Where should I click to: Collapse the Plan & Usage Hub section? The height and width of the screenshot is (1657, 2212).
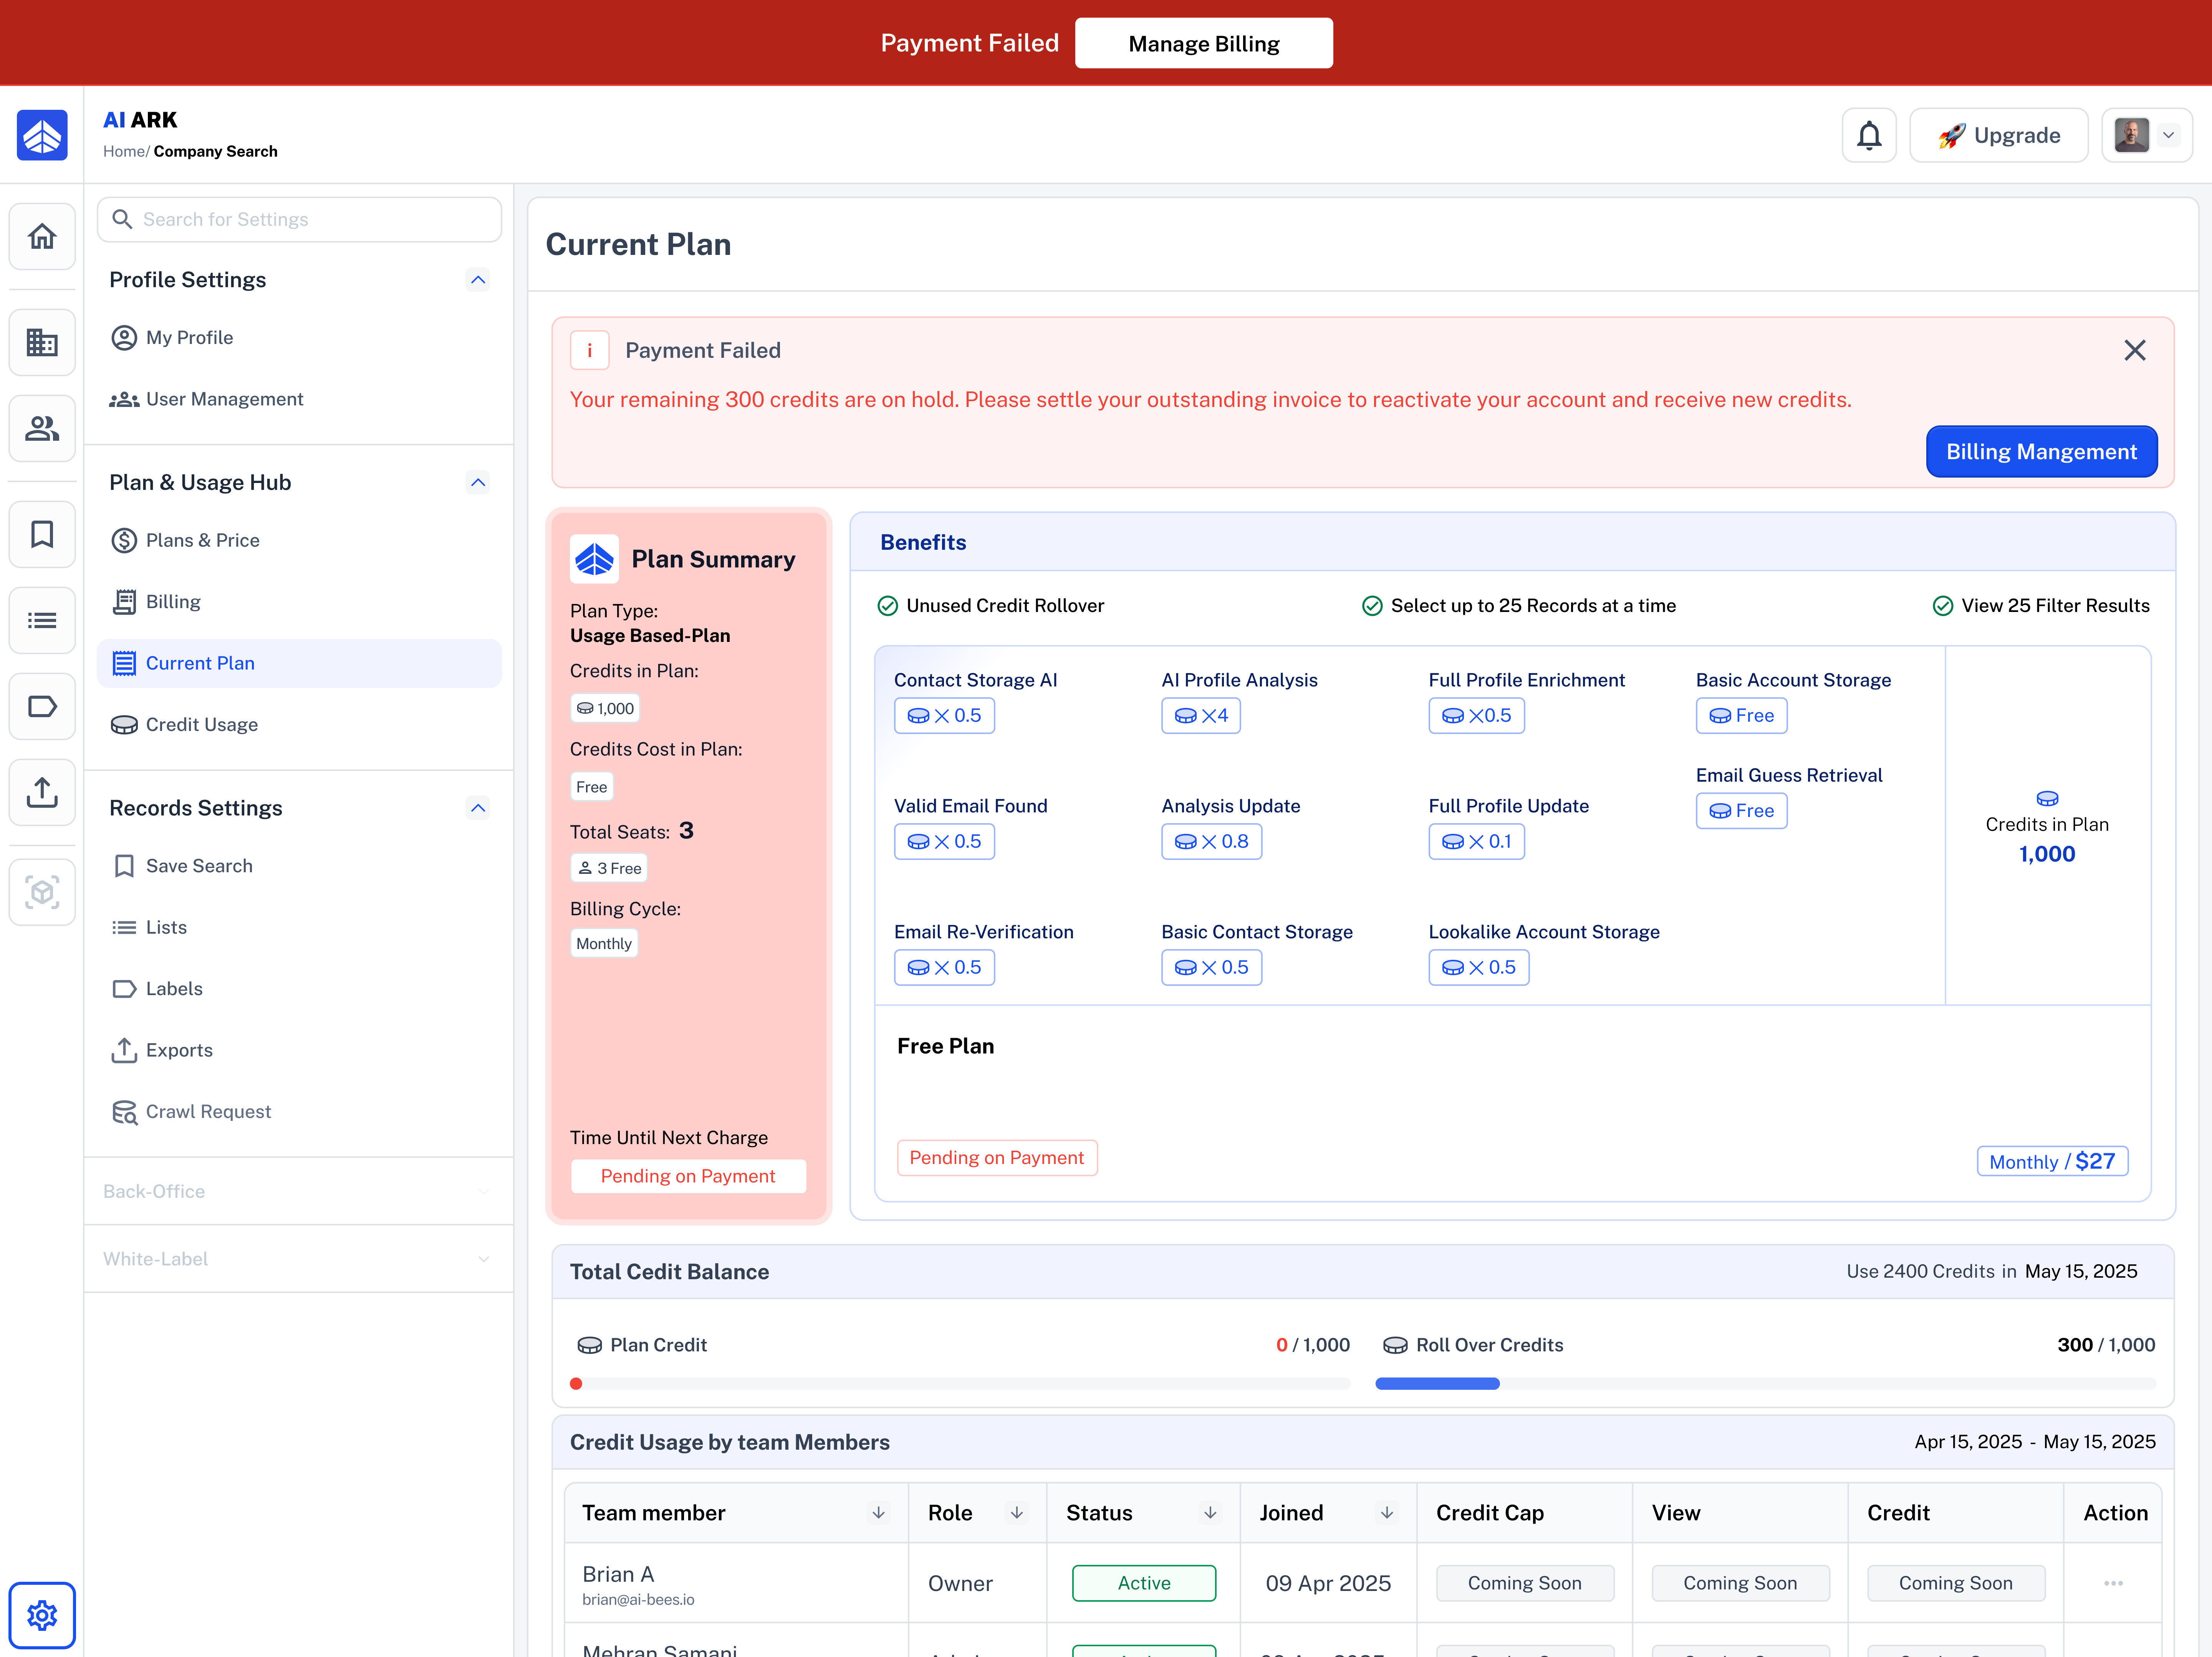coord(478,483)
